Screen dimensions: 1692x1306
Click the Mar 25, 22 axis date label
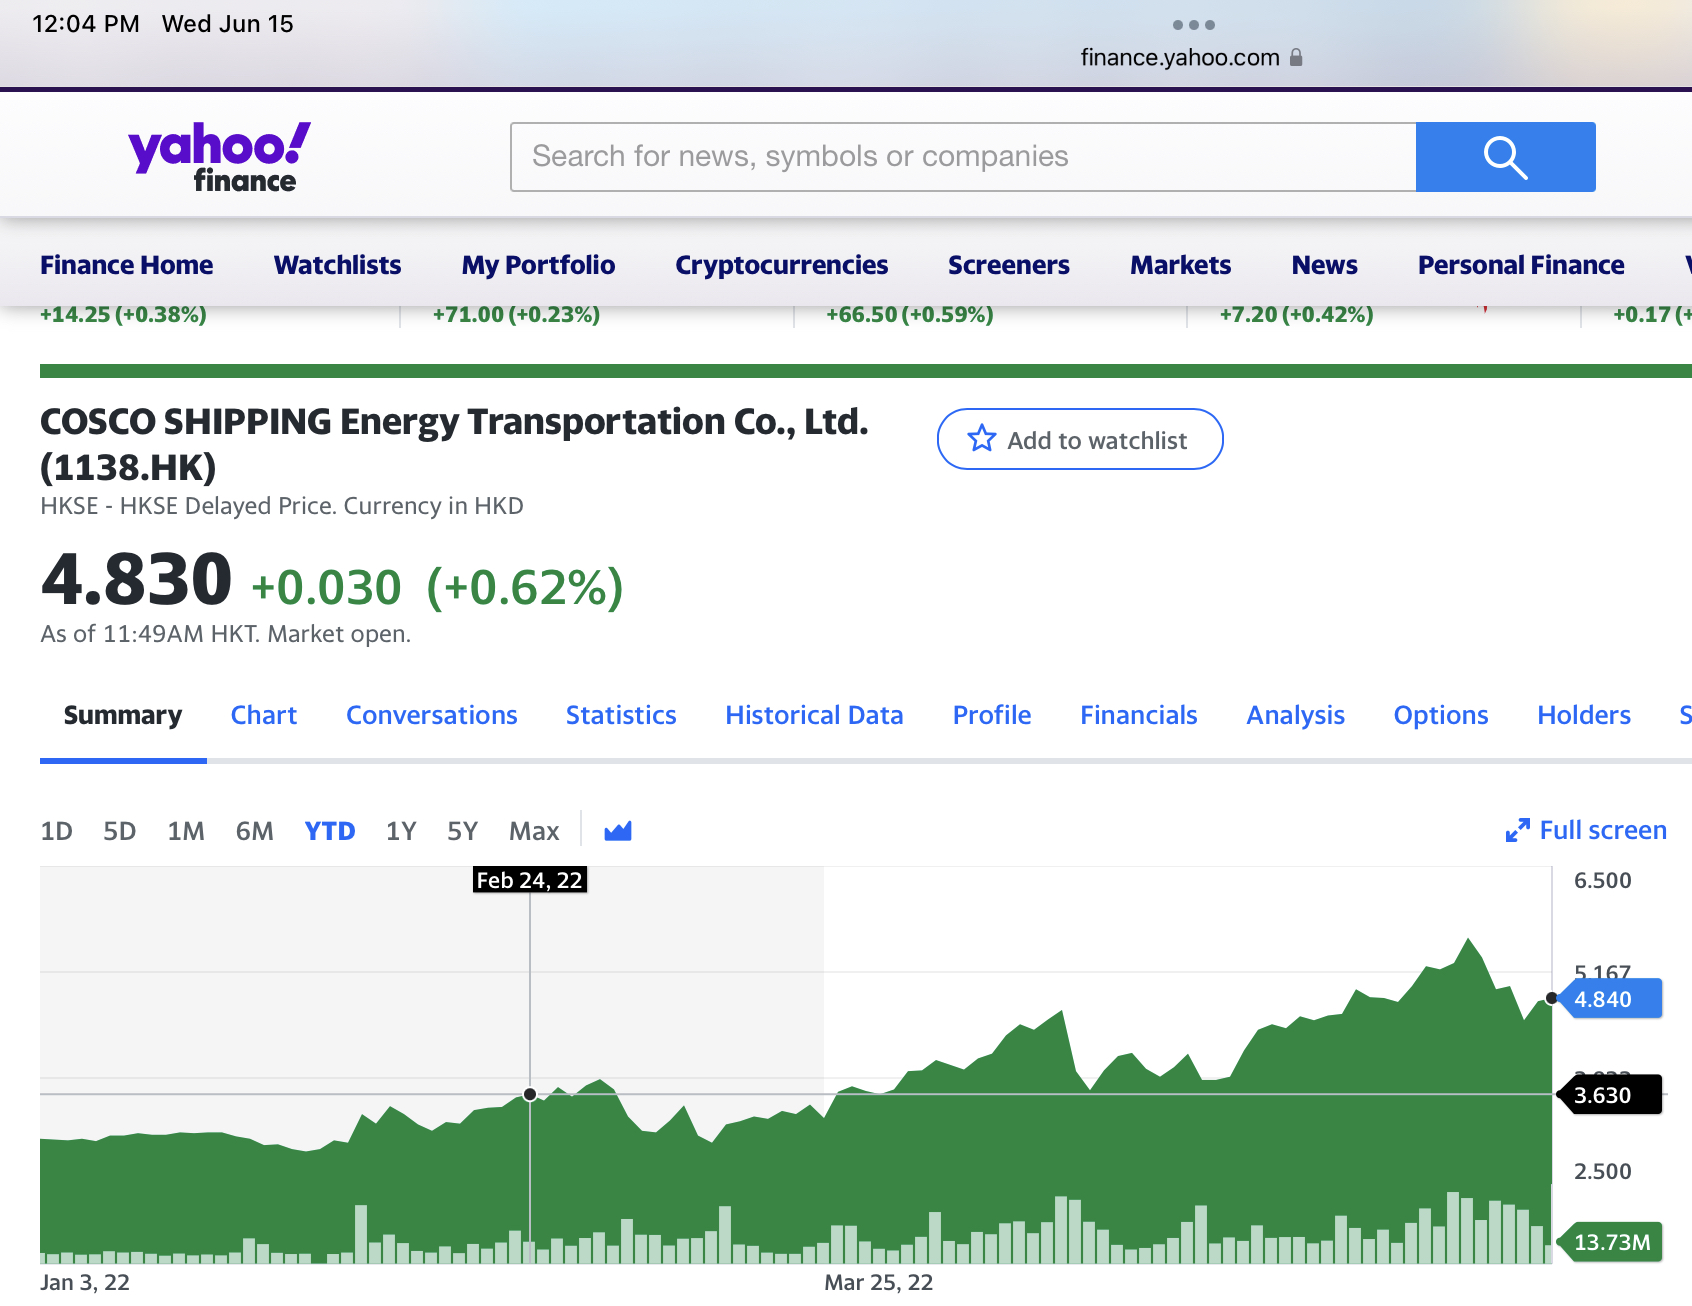[878, 1282]
